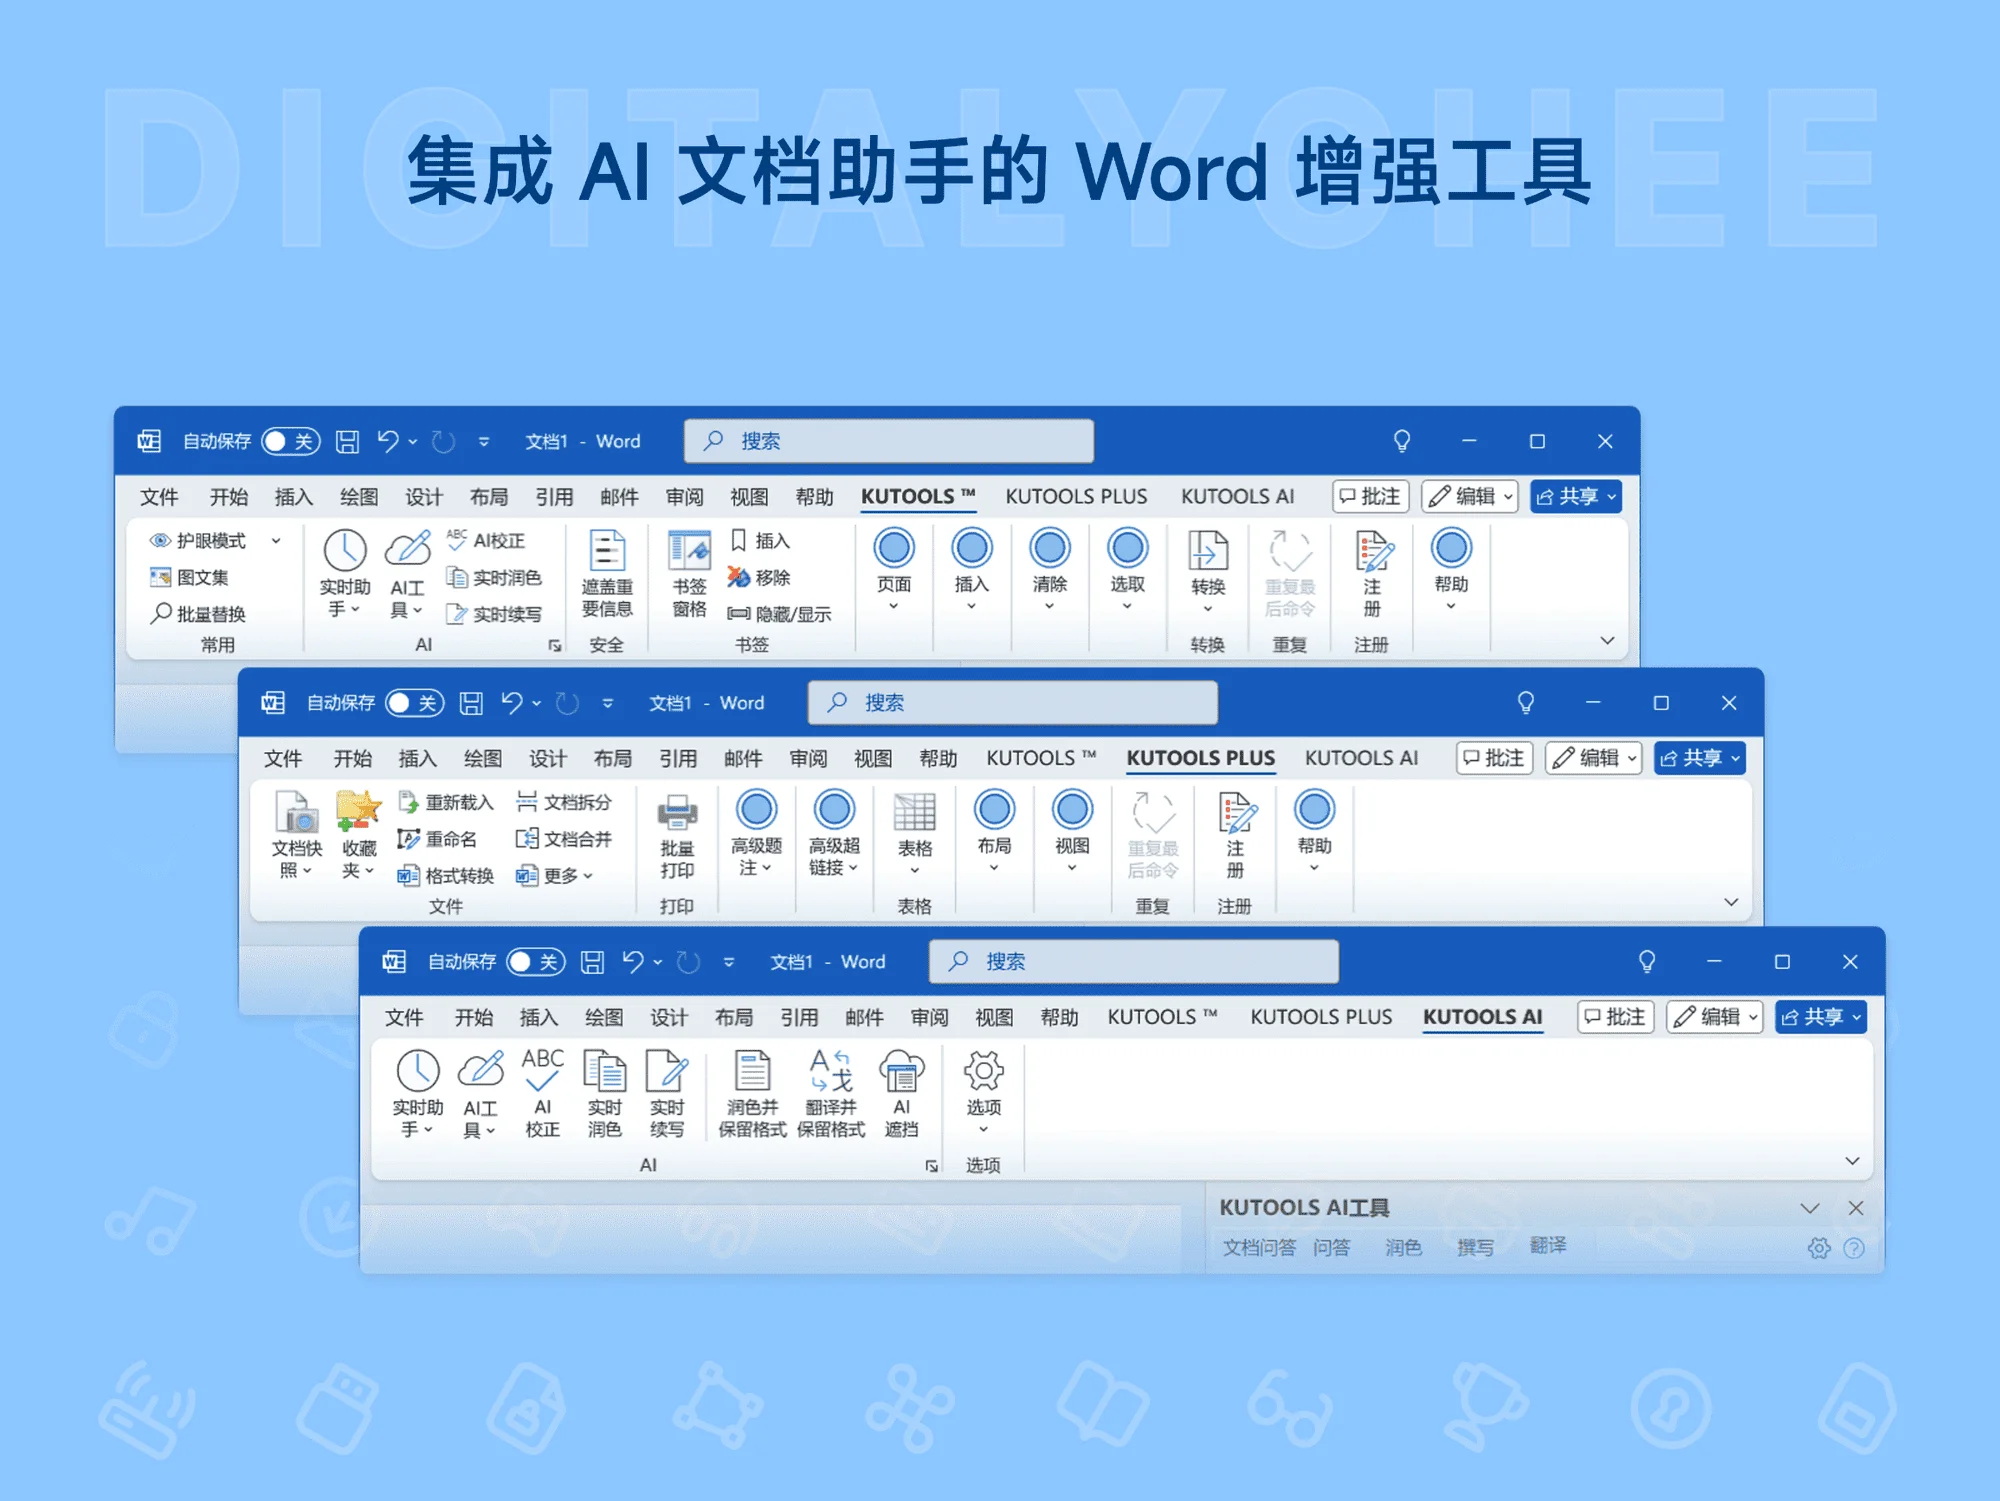2000x1501 pixels.
Task: Click Undo arrow in top window title bar
Action: pyautogui.click(x=388, y=441)
